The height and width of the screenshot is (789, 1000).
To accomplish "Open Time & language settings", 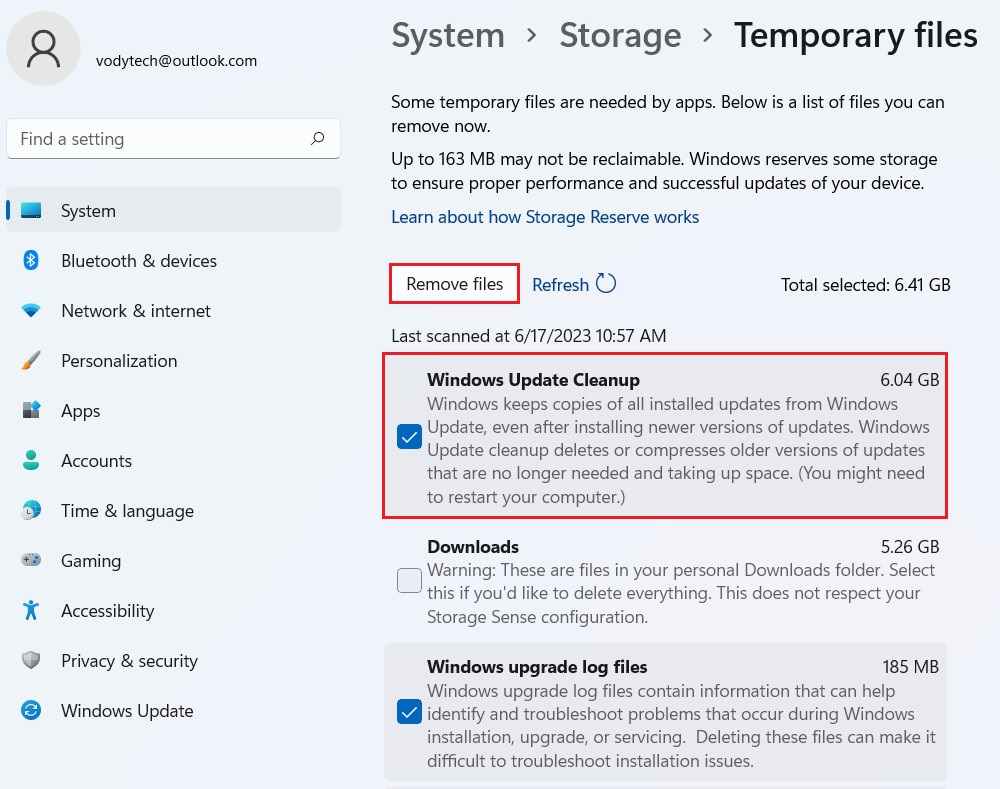I will tap(173, 510).
